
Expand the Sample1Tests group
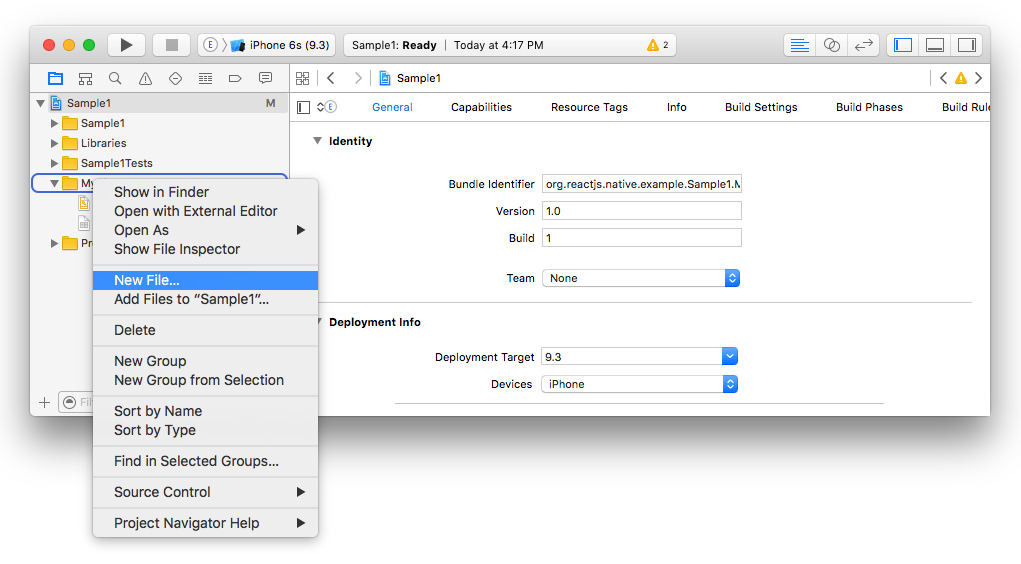click(55, 163)
